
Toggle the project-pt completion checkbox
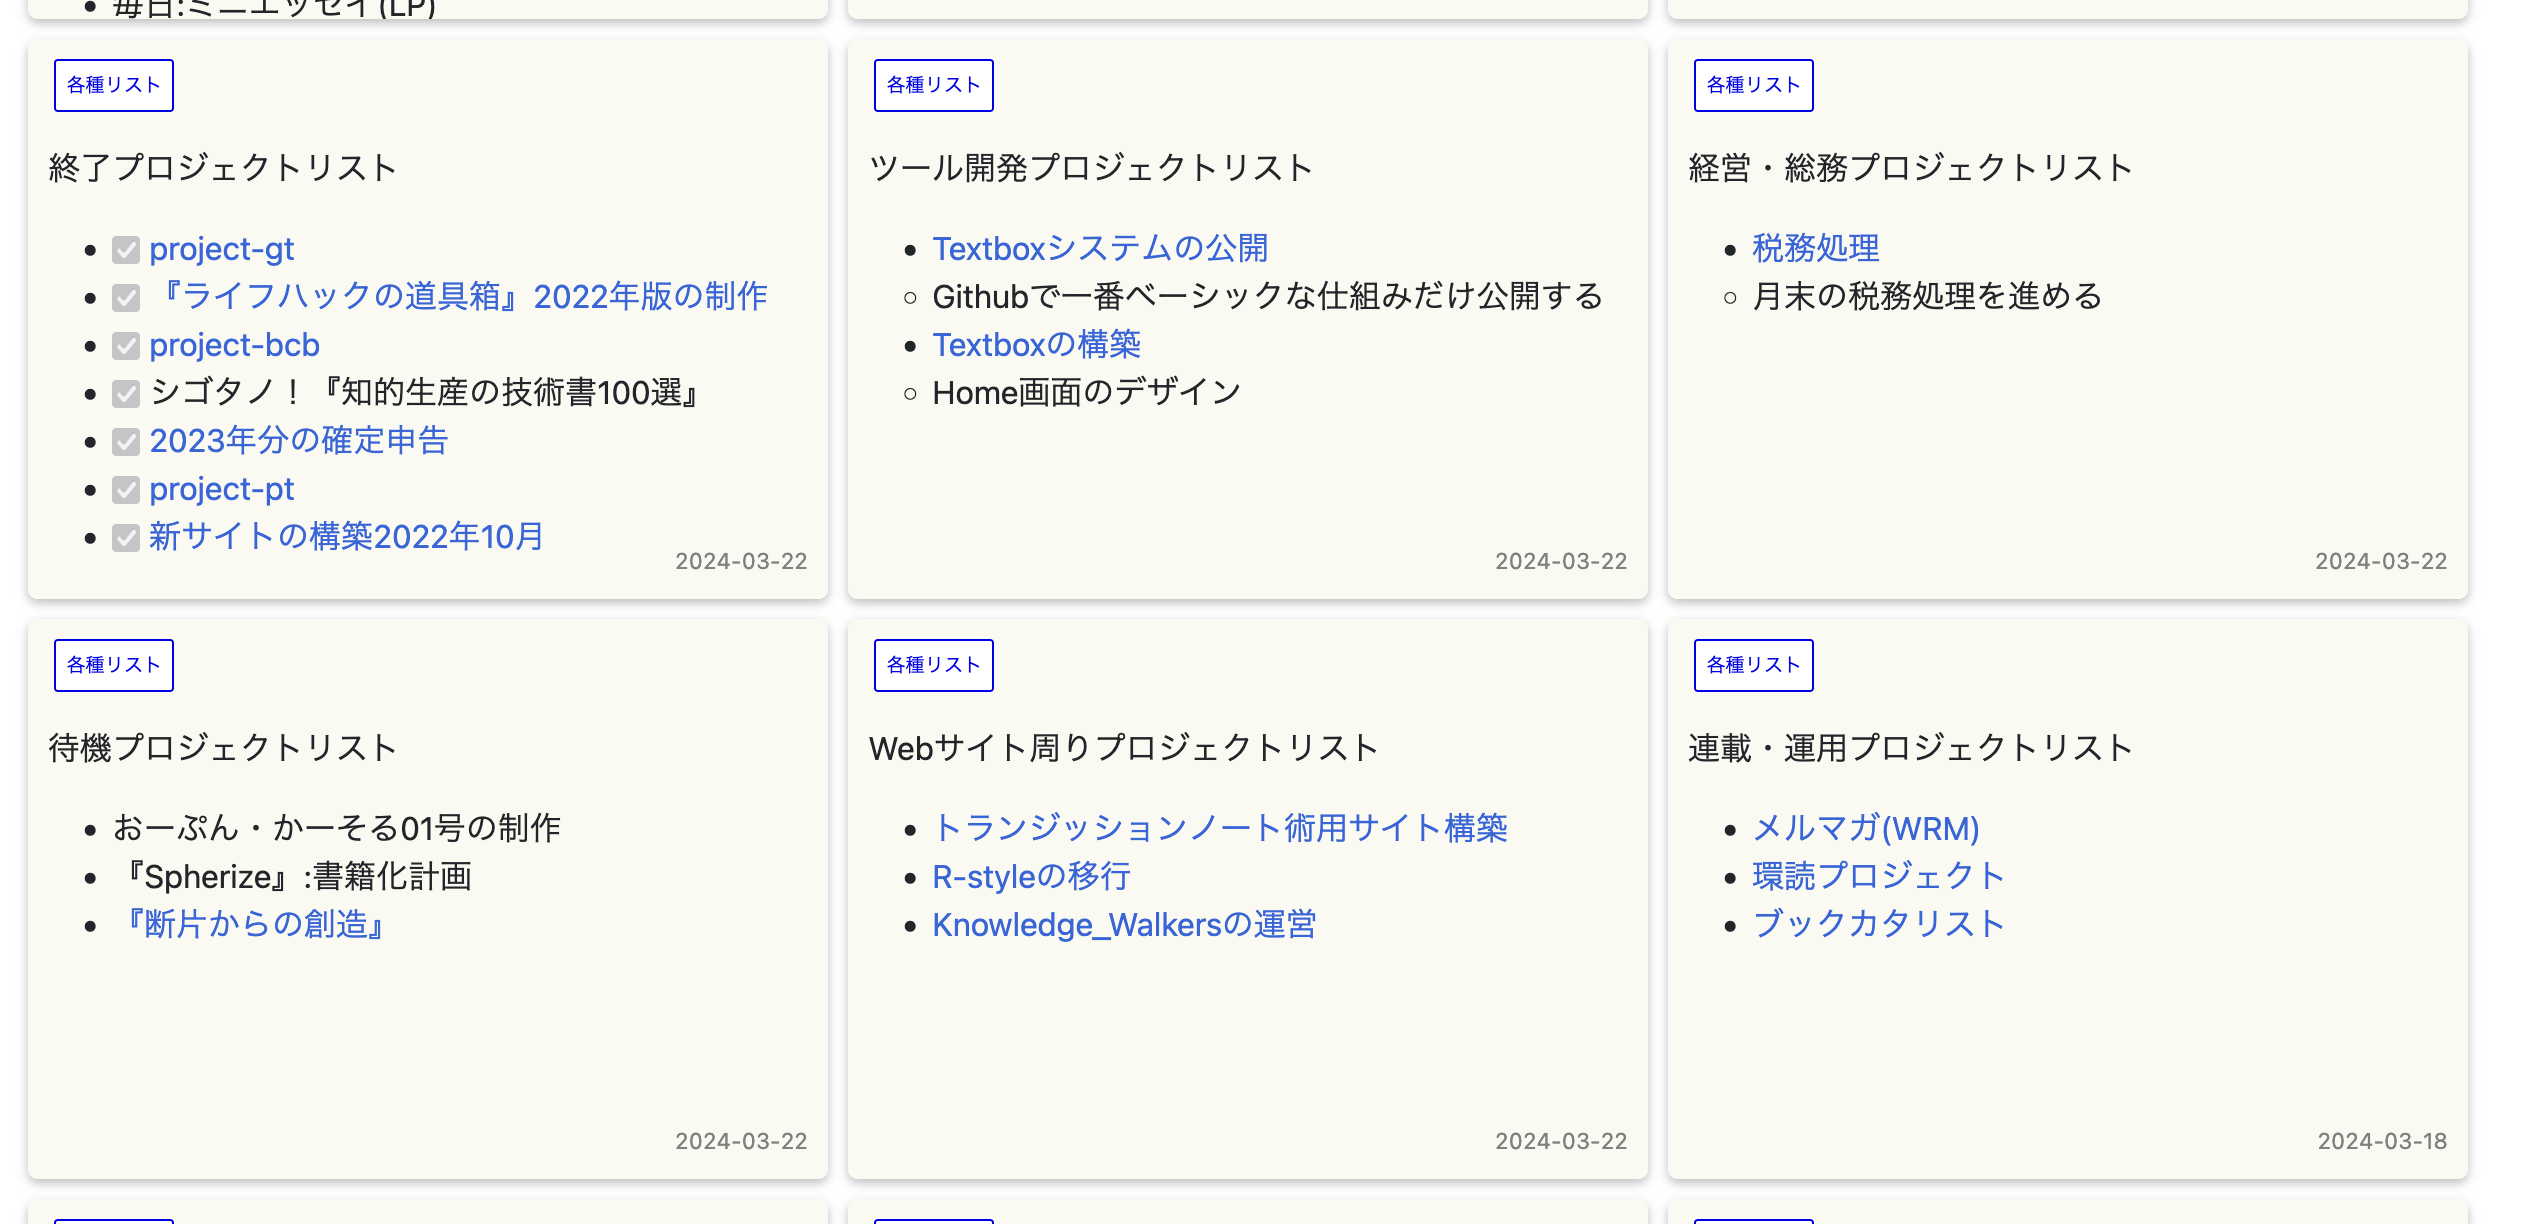[x=126, y=490]
